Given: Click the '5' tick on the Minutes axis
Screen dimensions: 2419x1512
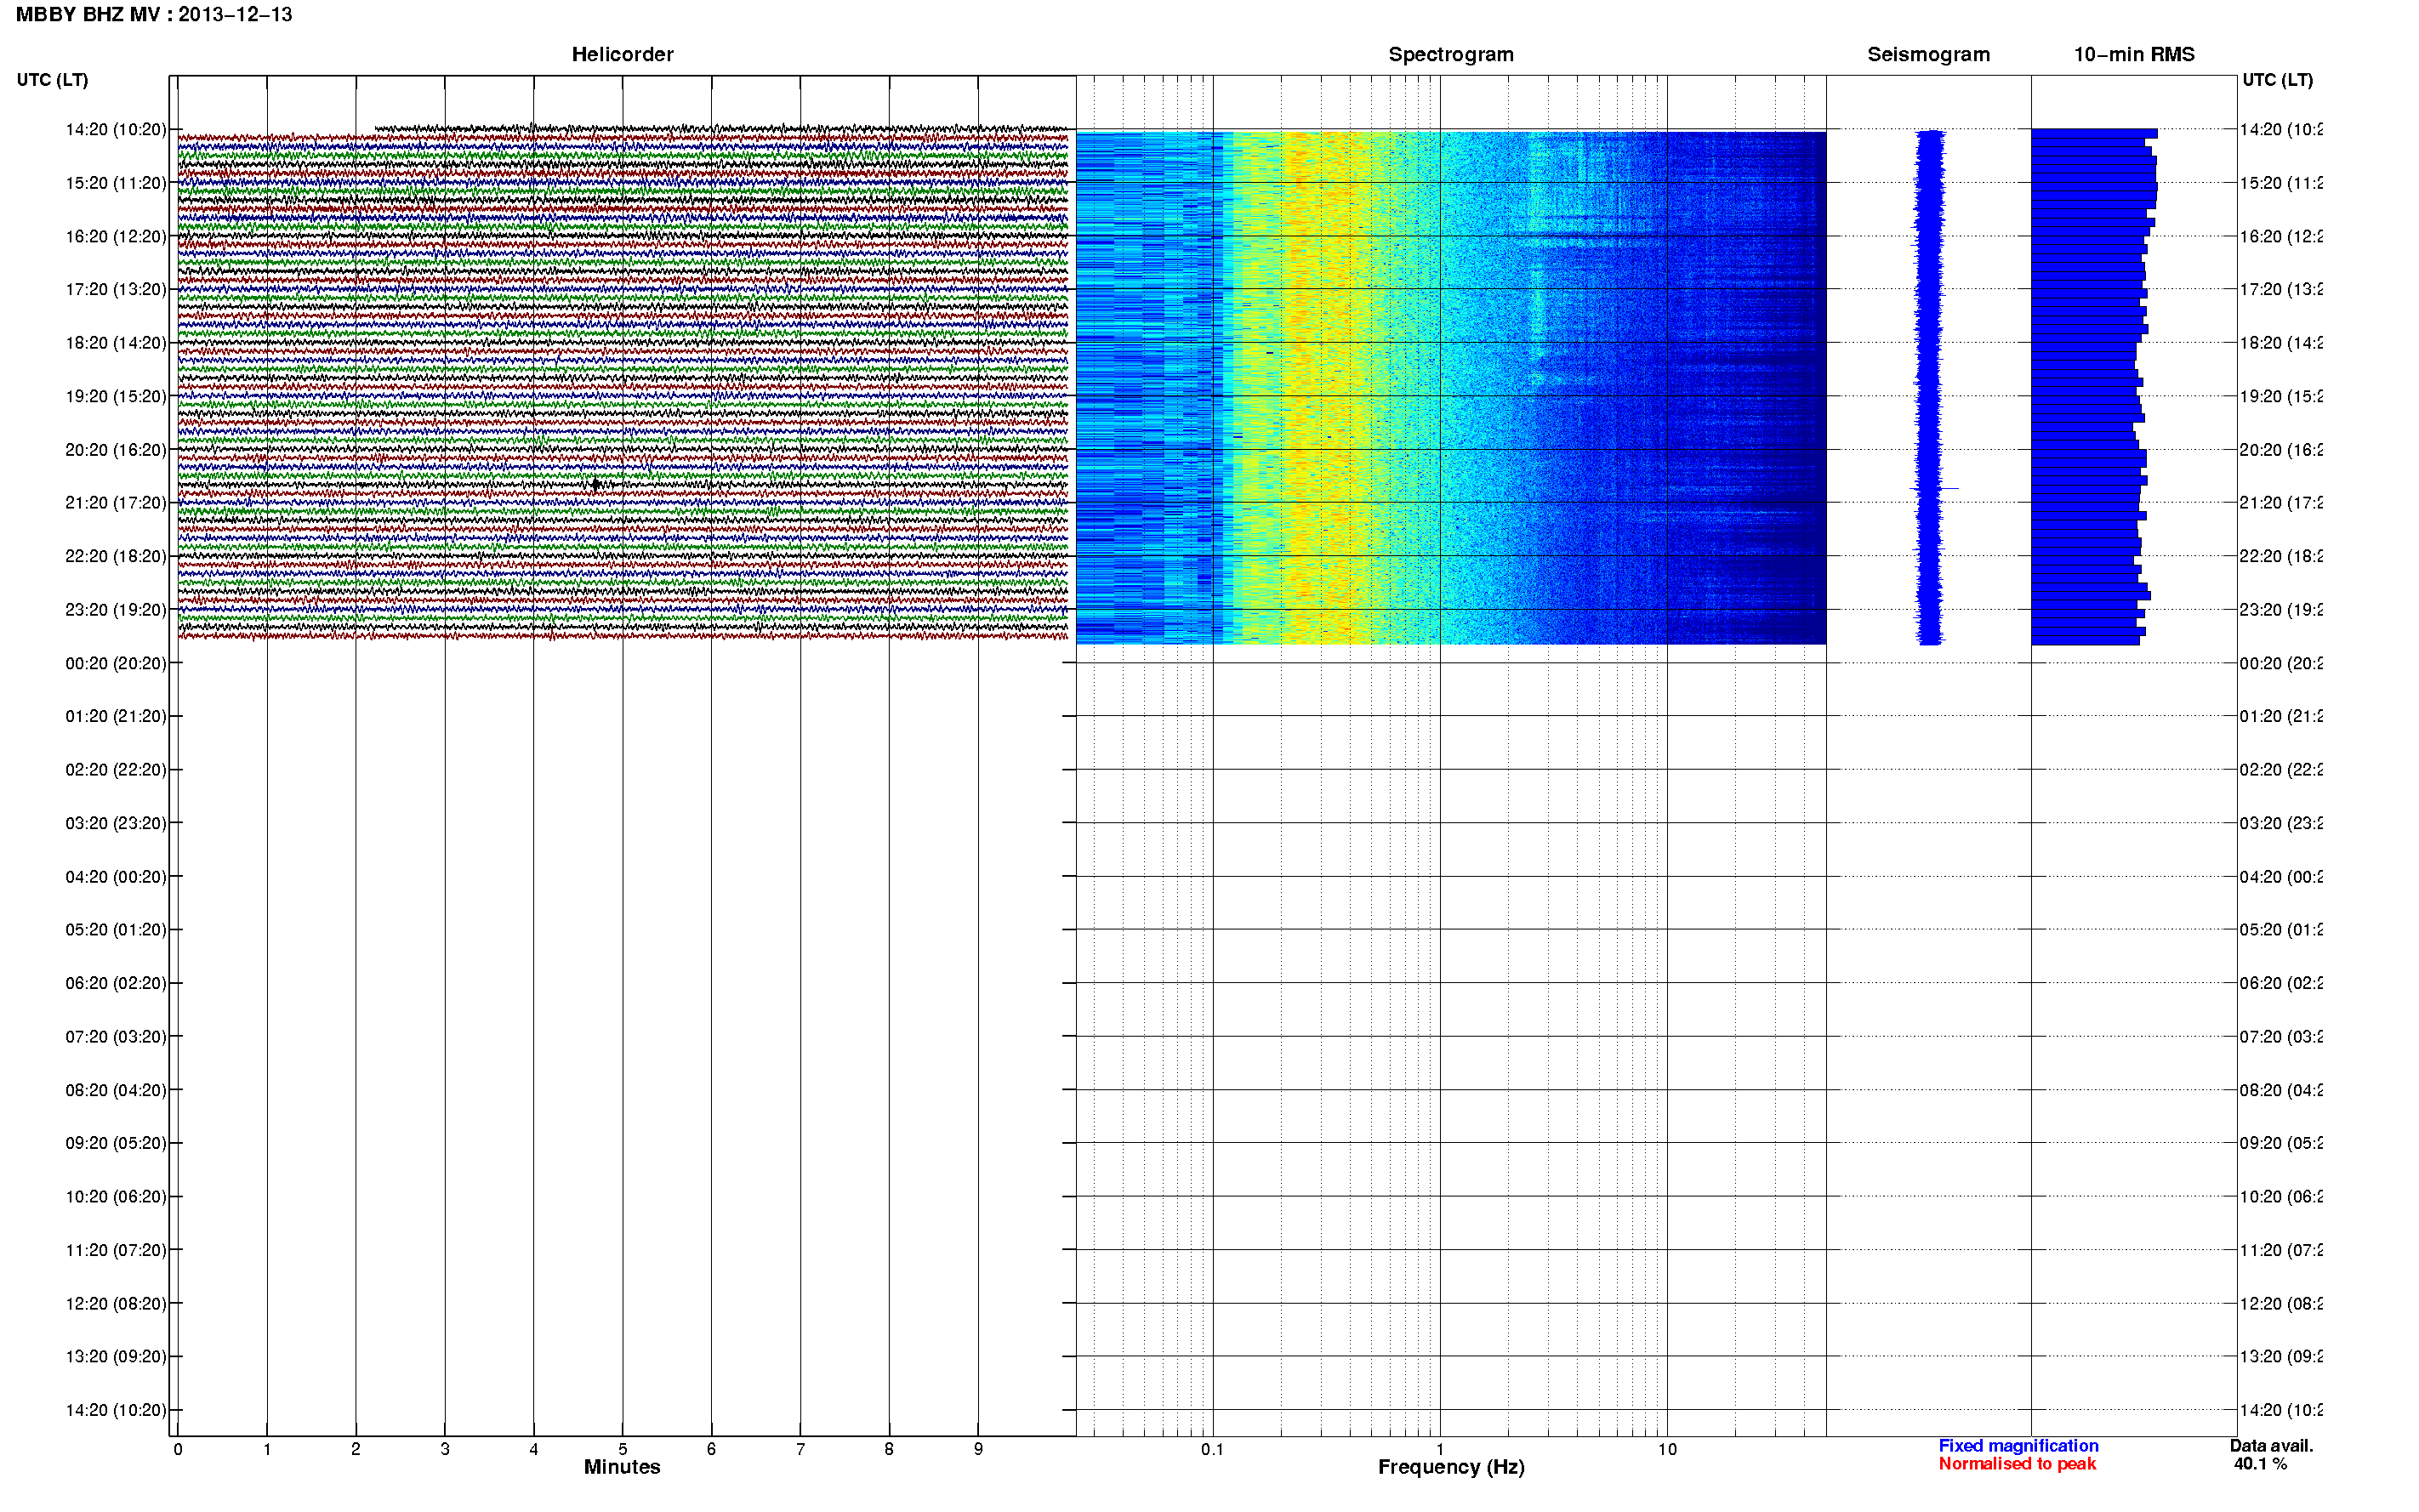Looking at the screenshot, I should pyautogui.click(x=622, y=1449).
